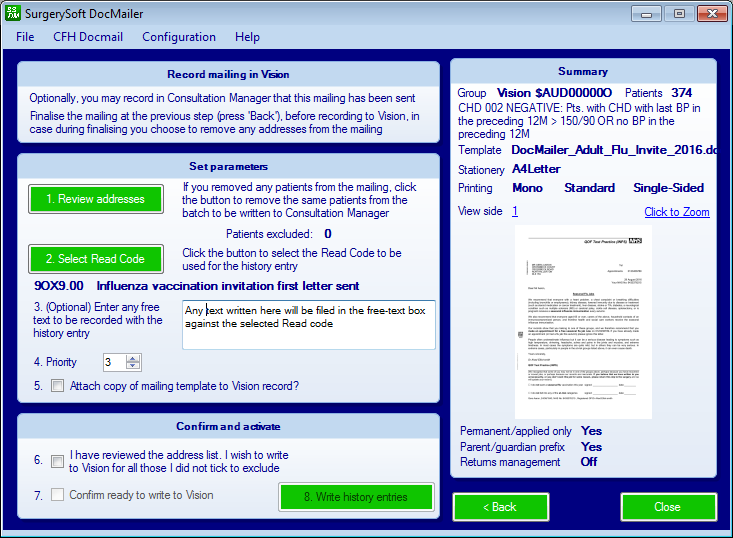Open the CFH Docmail menu
Viewport: 733px width, 538px height.
coord(88,37)
